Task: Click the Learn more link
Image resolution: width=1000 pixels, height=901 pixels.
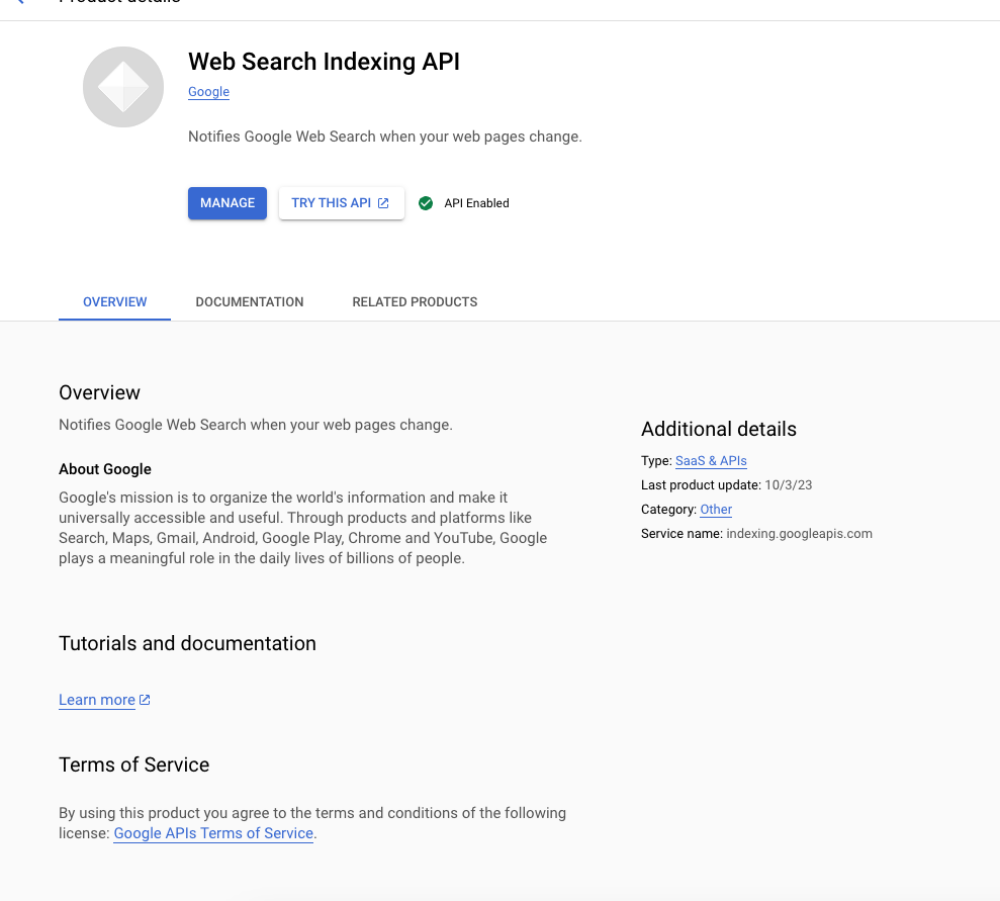Action: tap(97, 700)
